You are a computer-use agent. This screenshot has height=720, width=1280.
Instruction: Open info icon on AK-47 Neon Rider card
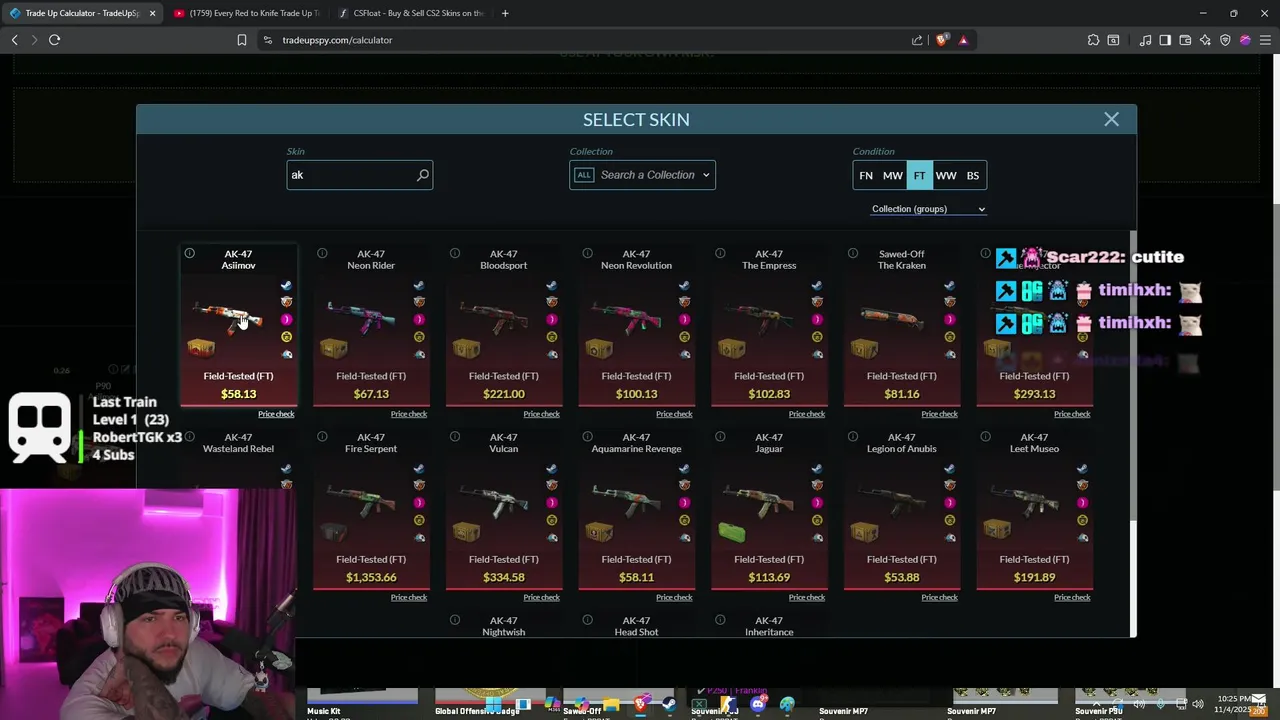coord(322,253)
